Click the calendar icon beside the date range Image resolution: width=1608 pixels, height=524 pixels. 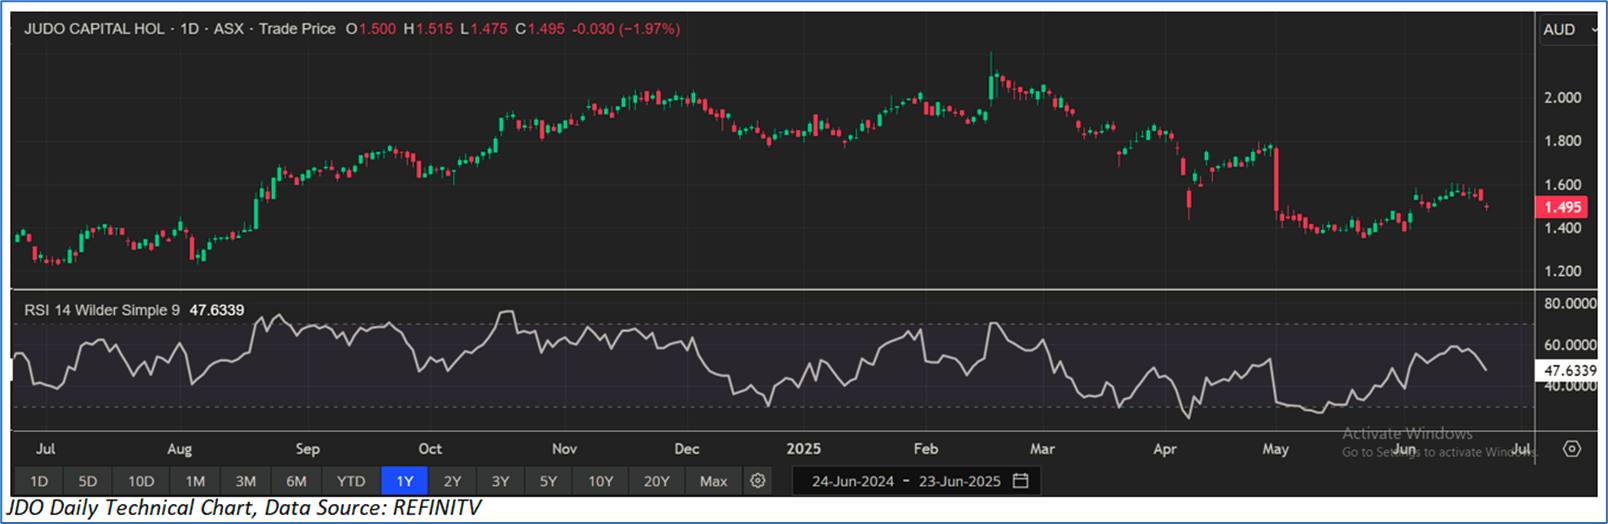(x=1020, y=481)
